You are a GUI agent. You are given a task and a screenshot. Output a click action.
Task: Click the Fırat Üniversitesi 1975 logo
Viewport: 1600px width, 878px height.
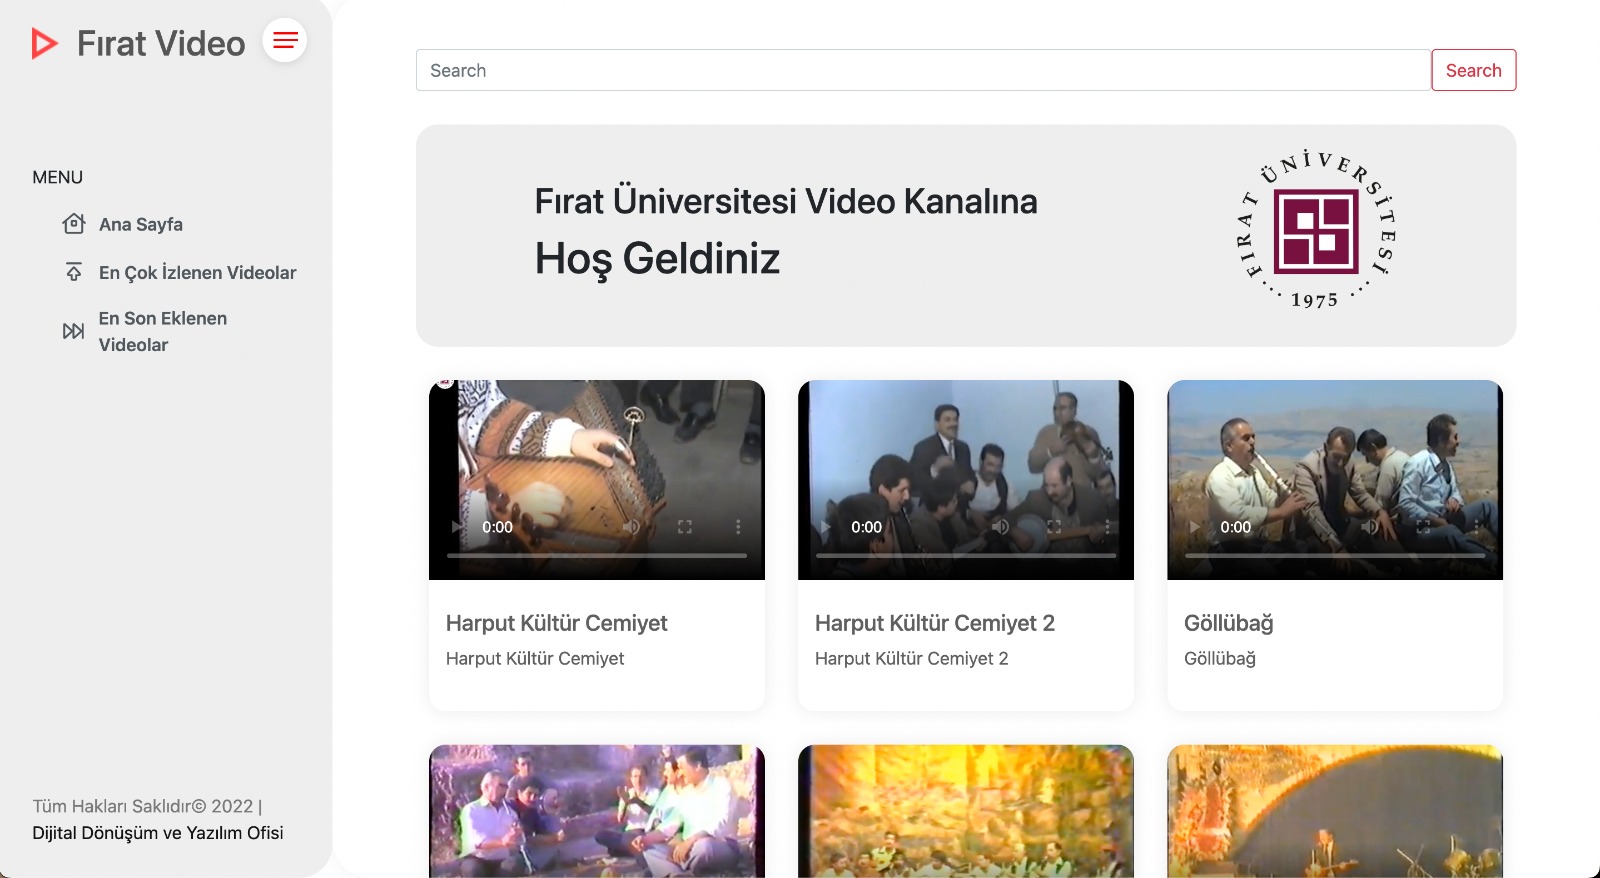pos(1316,231)
